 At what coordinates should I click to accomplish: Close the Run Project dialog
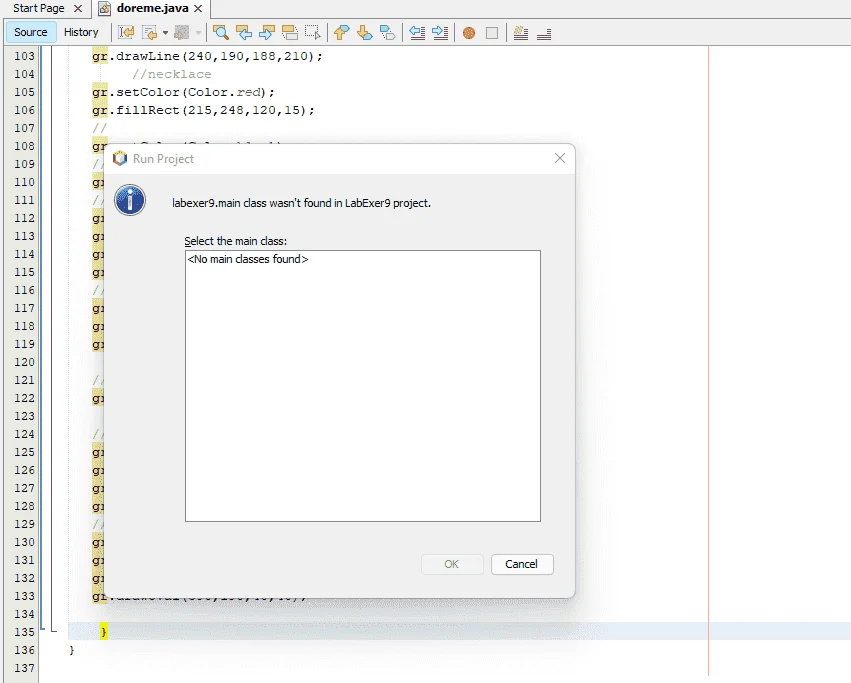point(560,158)
